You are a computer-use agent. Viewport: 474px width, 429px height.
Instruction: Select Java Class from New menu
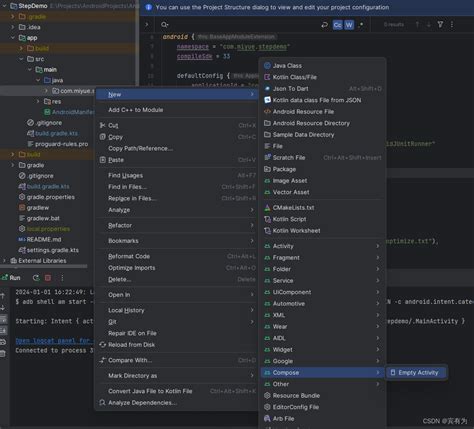[323, 66]
